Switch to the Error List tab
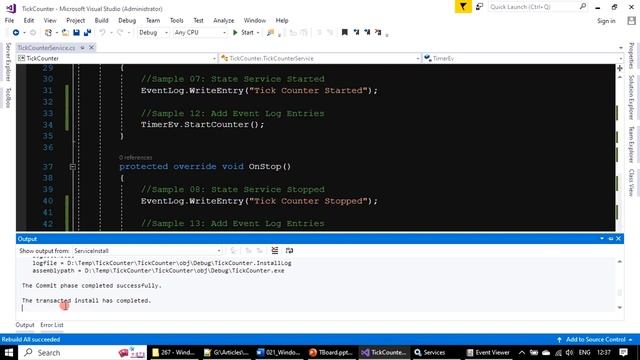 coord(52,325)
